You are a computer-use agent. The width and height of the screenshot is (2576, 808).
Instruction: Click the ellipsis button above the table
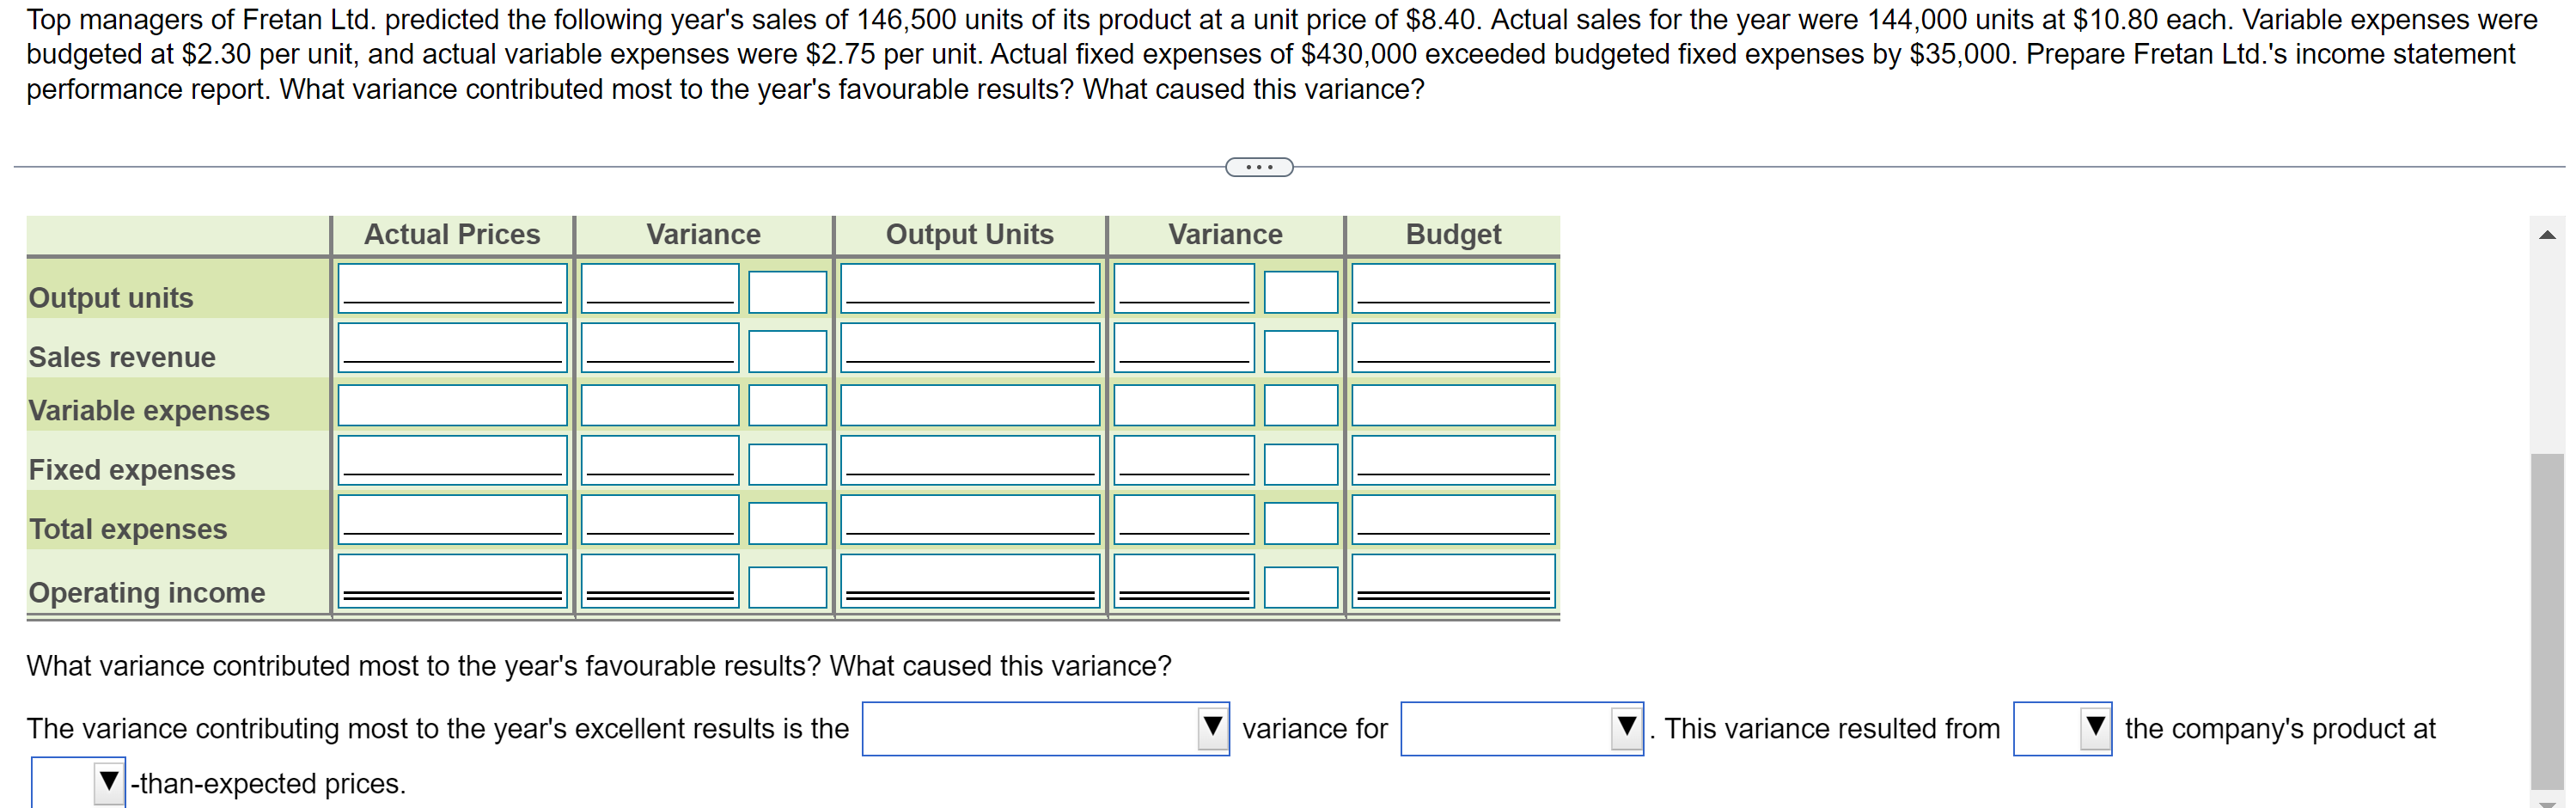click(x=1258, y=166)
